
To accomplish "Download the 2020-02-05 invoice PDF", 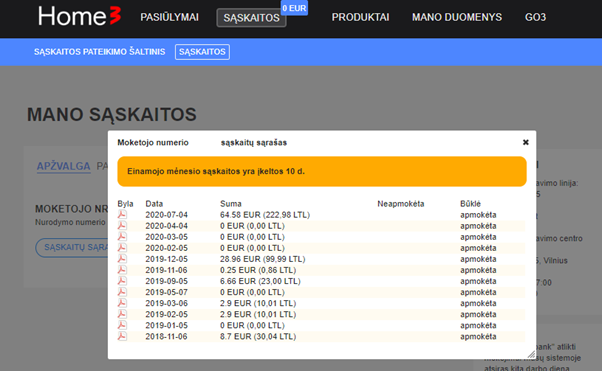I will 122,248.
